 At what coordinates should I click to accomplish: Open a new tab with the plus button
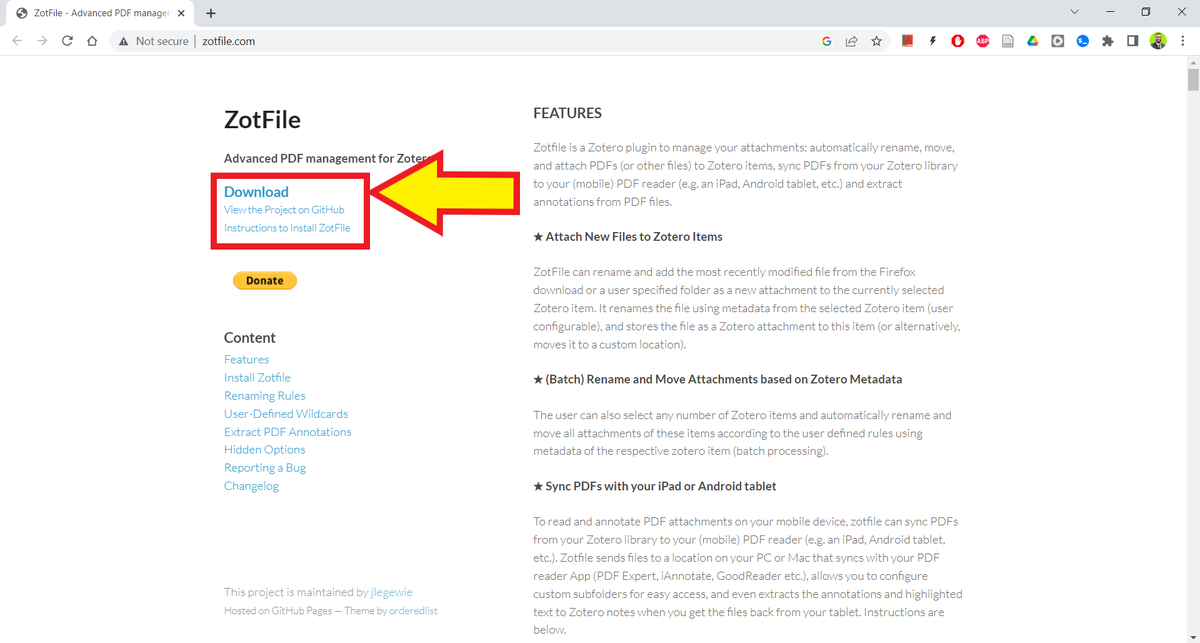click(x=210, y=13)
